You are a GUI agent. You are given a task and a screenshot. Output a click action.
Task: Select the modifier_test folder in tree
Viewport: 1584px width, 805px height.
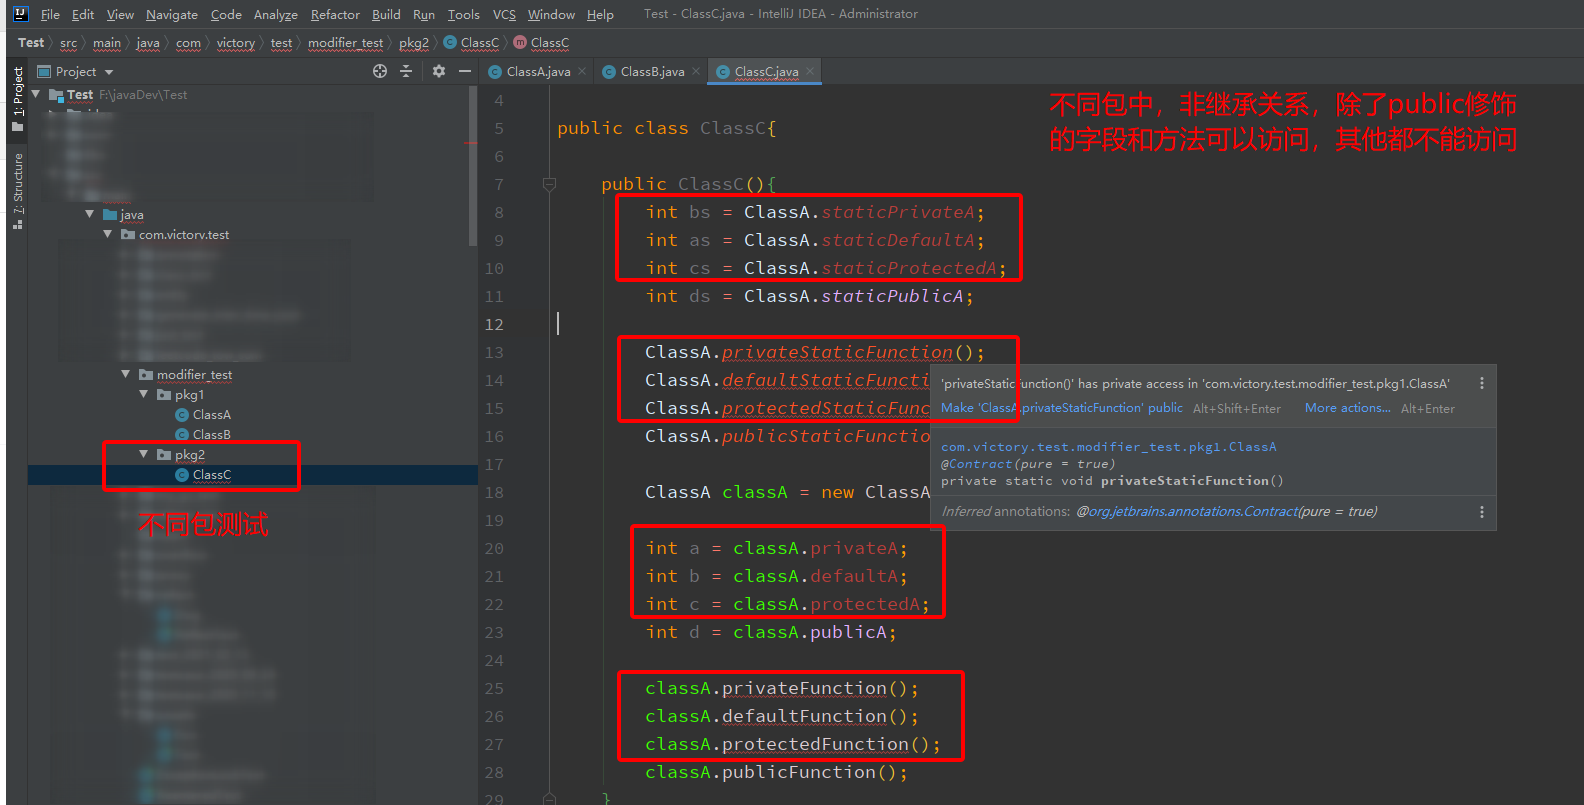tap(194, 374)
